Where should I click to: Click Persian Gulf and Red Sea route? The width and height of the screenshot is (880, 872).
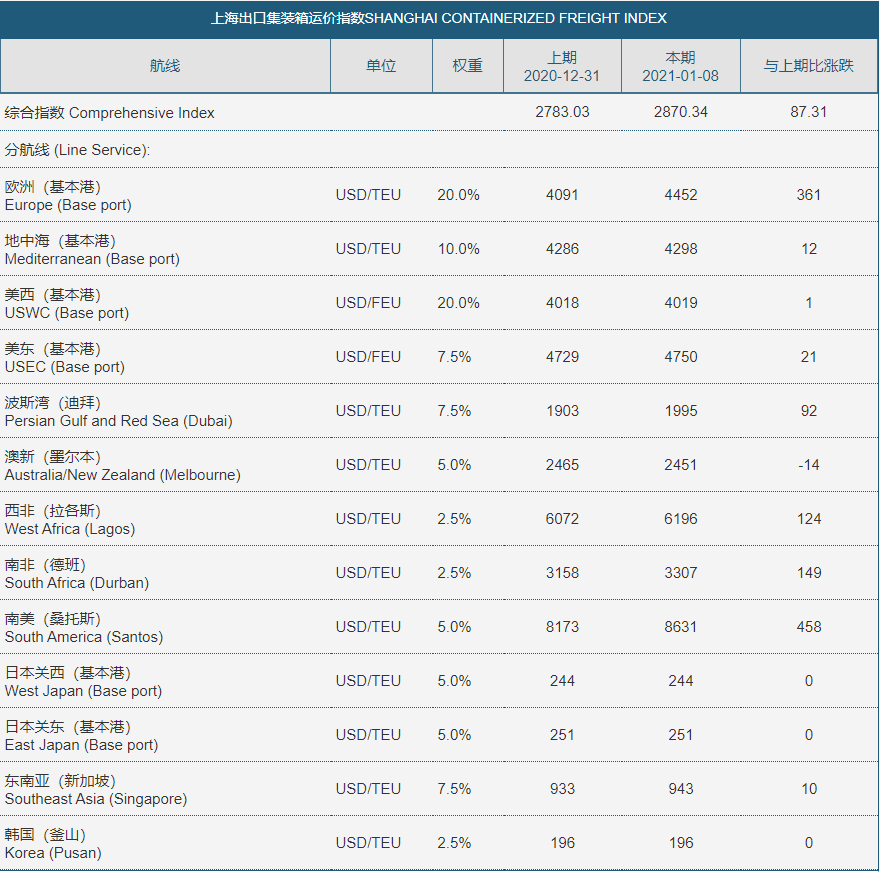118,412
